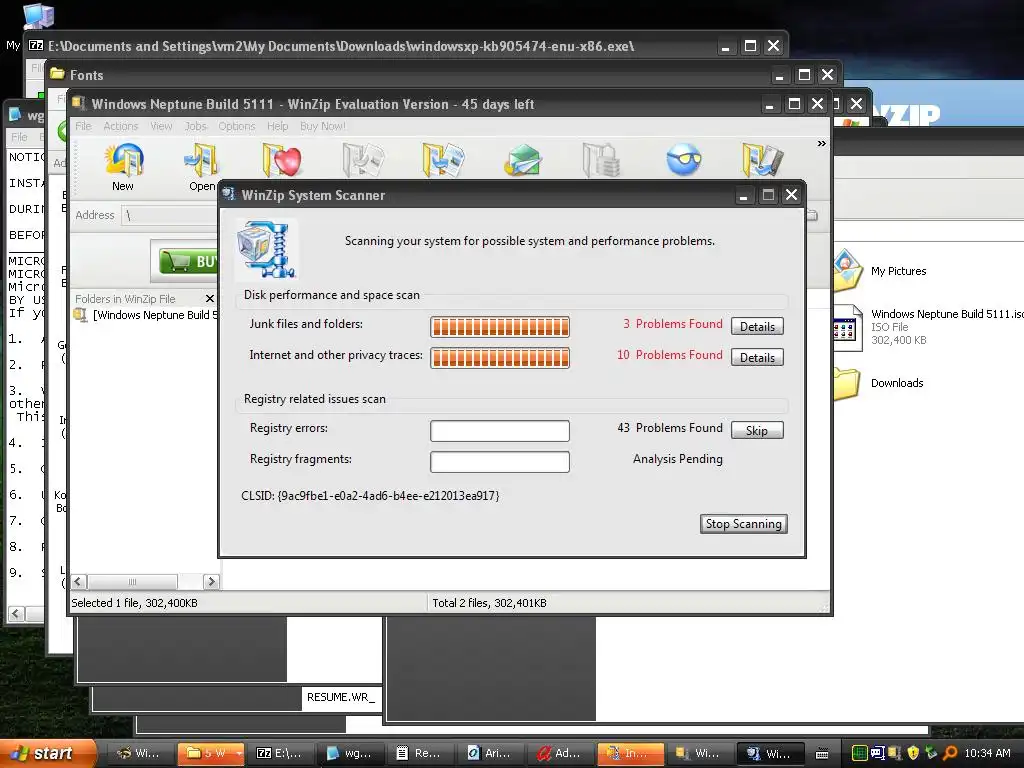Click the WinZip System Scanner vise logo

(266, 249)
